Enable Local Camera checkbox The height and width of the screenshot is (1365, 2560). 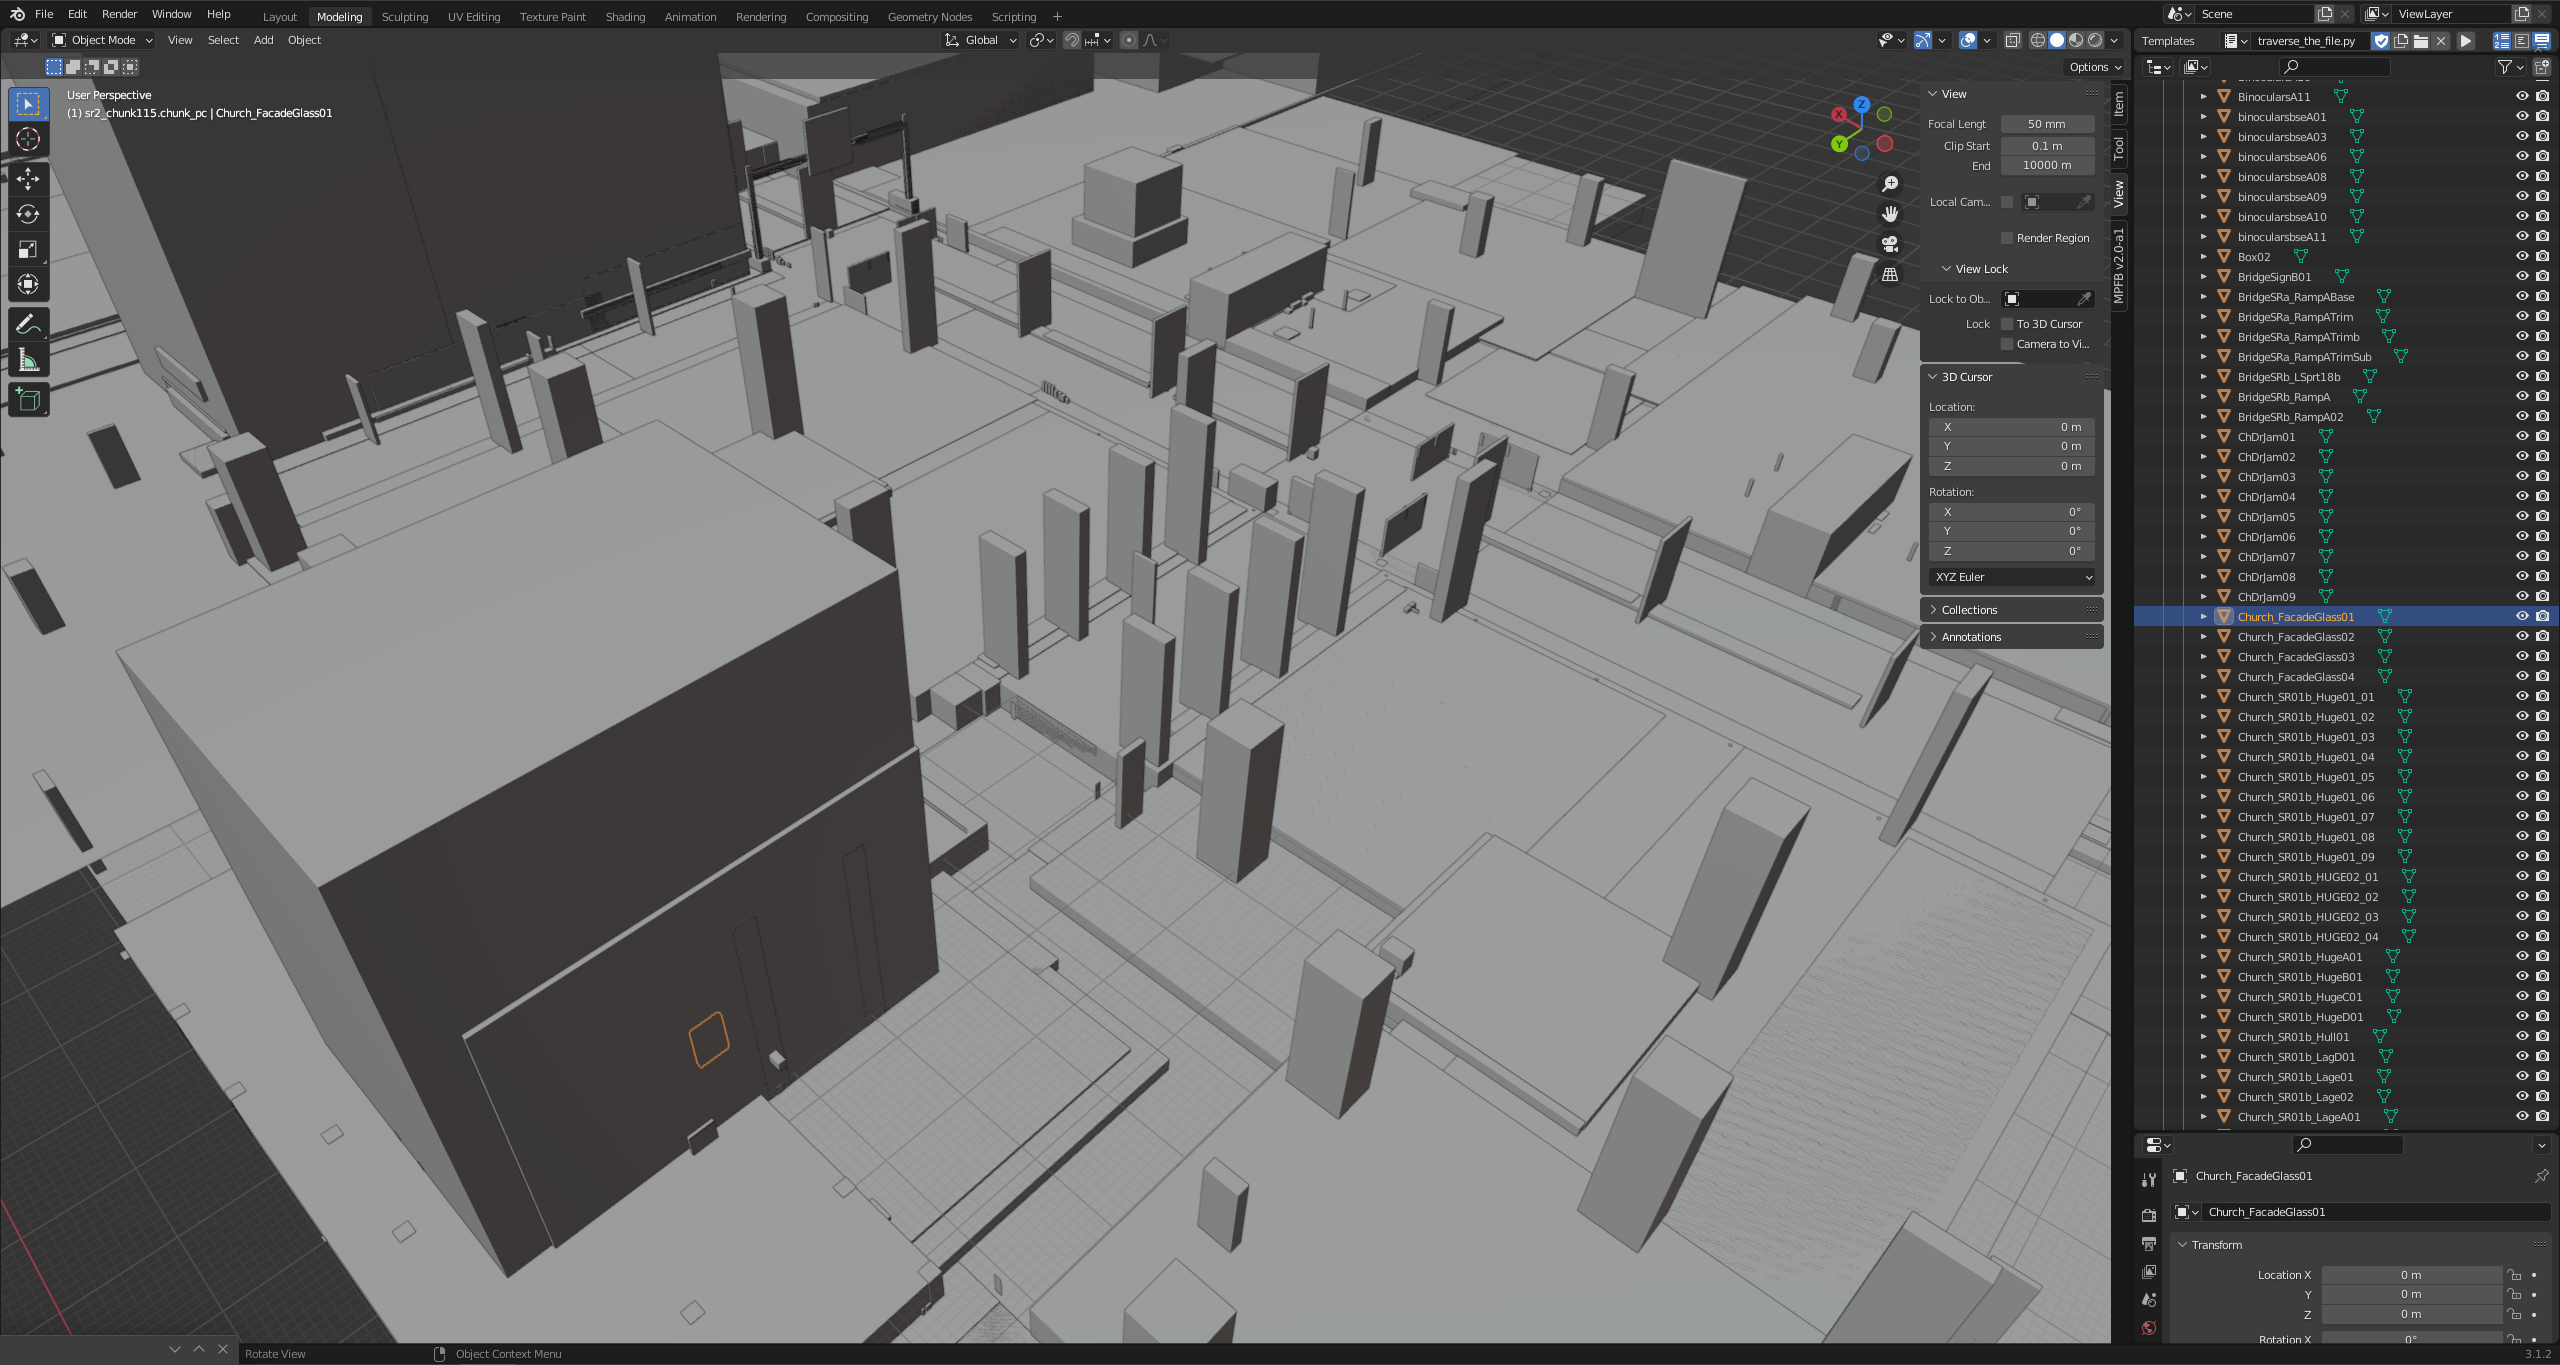pos(2007,202)
